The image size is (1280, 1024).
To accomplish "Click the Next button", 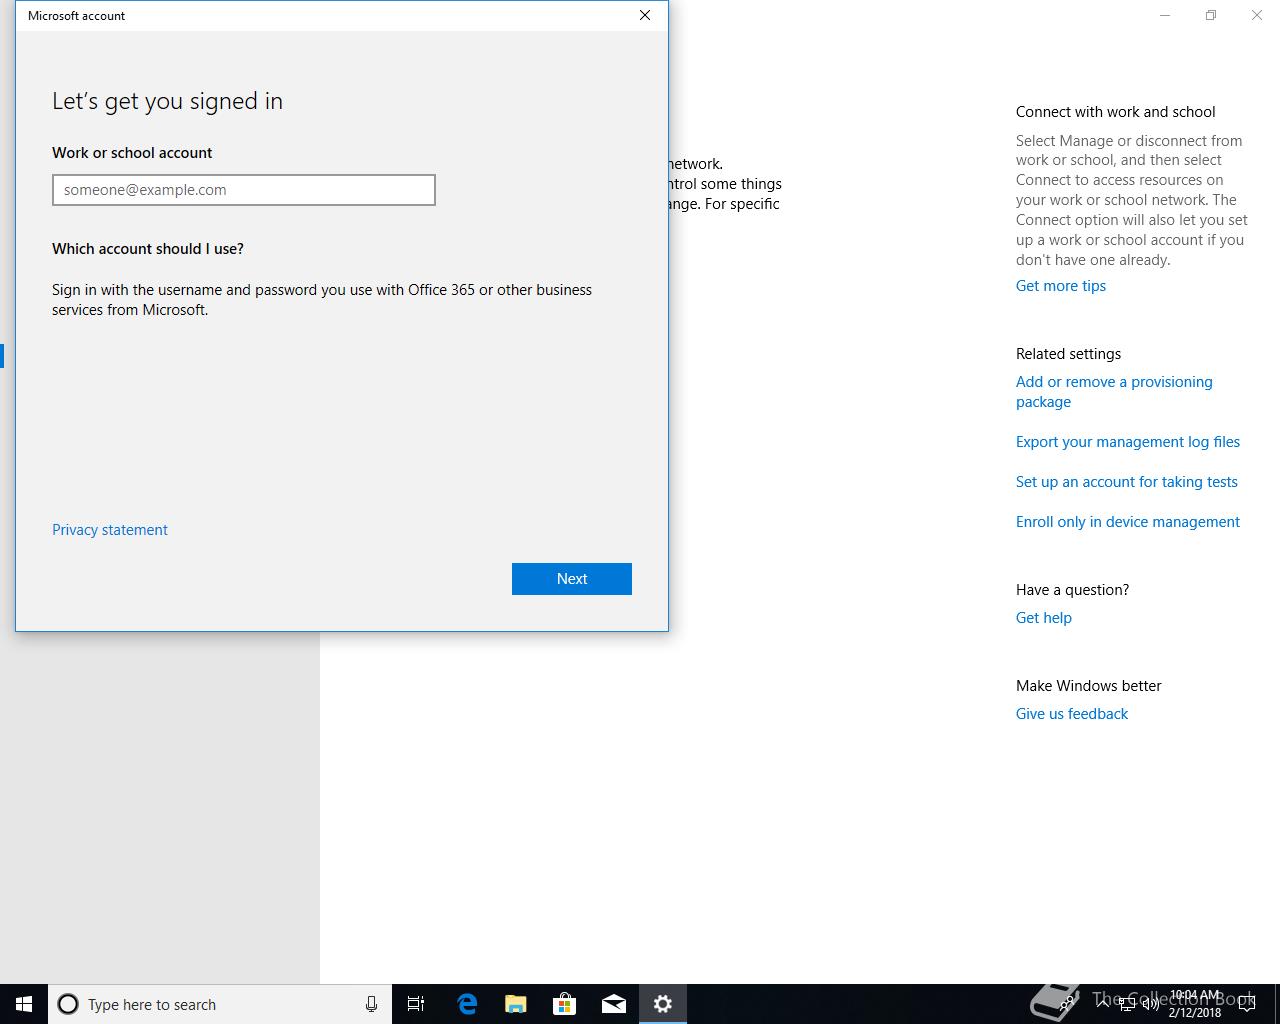I will [x=572, y=579].
